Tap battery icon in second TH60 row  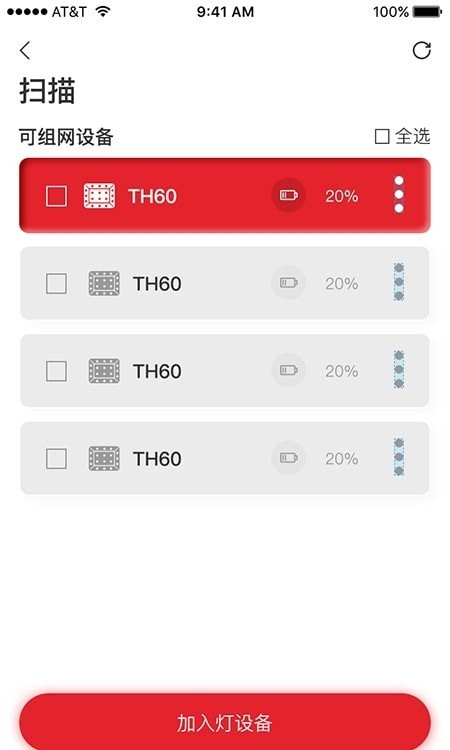point(288,283)
